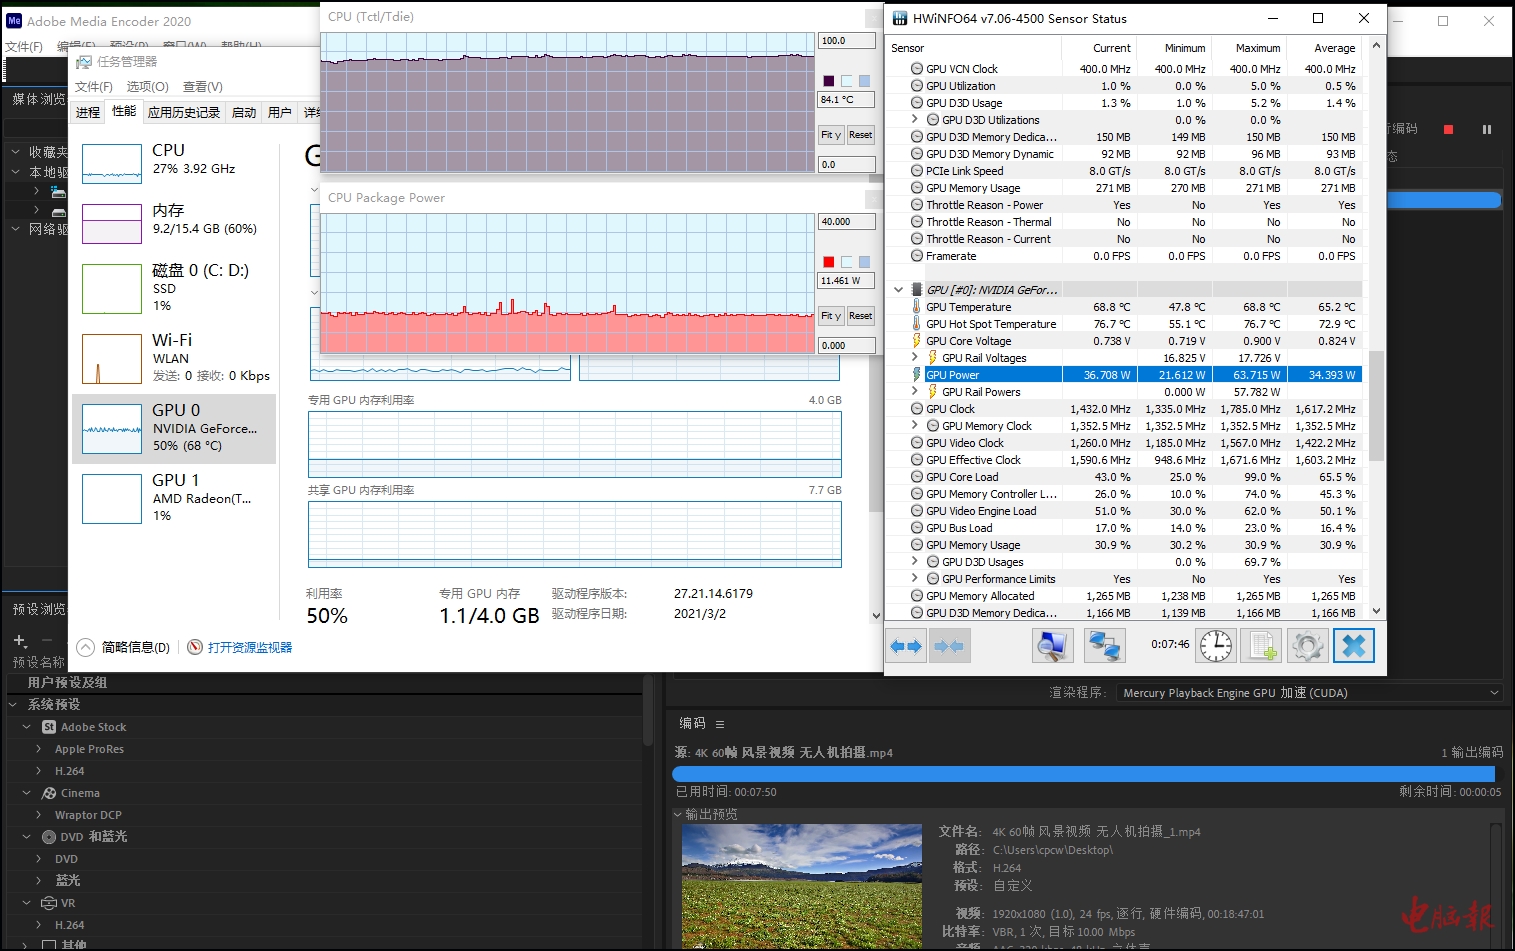Pause the Media Encoder queue

pyautogui.click(x=1486, y=129)
